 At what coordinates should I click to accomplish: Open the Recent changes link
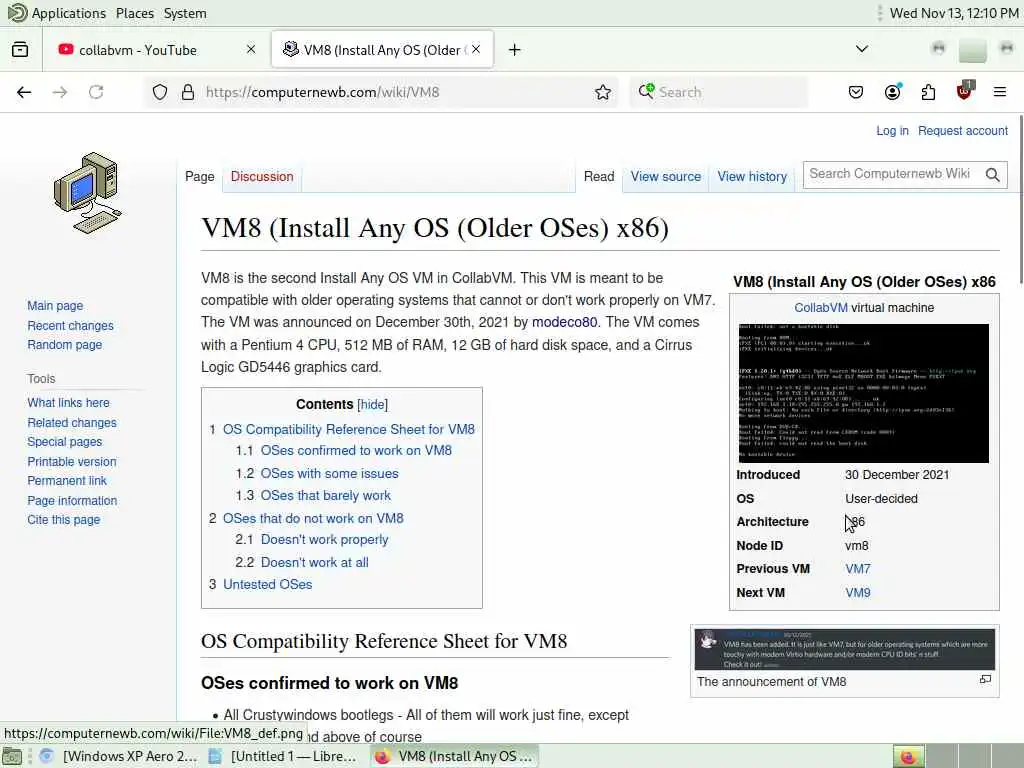point(70,325)
